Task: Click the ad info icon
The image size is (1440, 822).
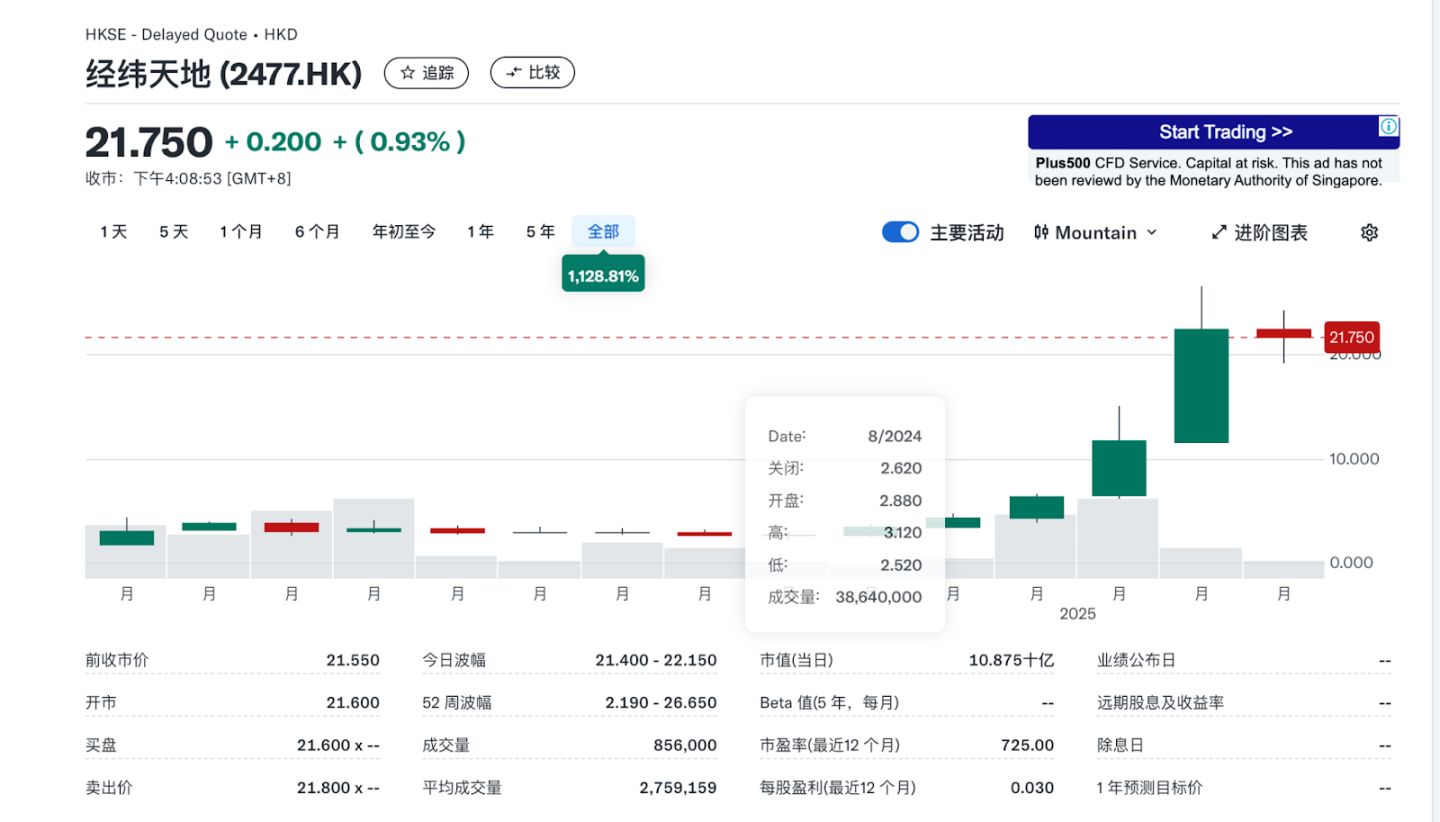Action: point(1389,127)
